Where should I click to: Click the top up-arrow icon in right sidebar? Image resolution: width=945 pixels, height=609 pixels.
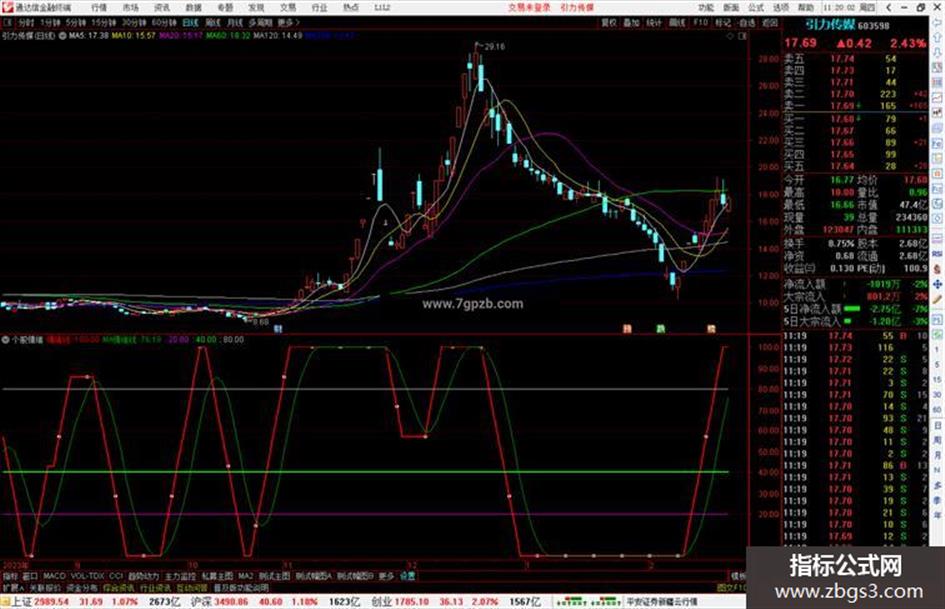tap(937, 38)
